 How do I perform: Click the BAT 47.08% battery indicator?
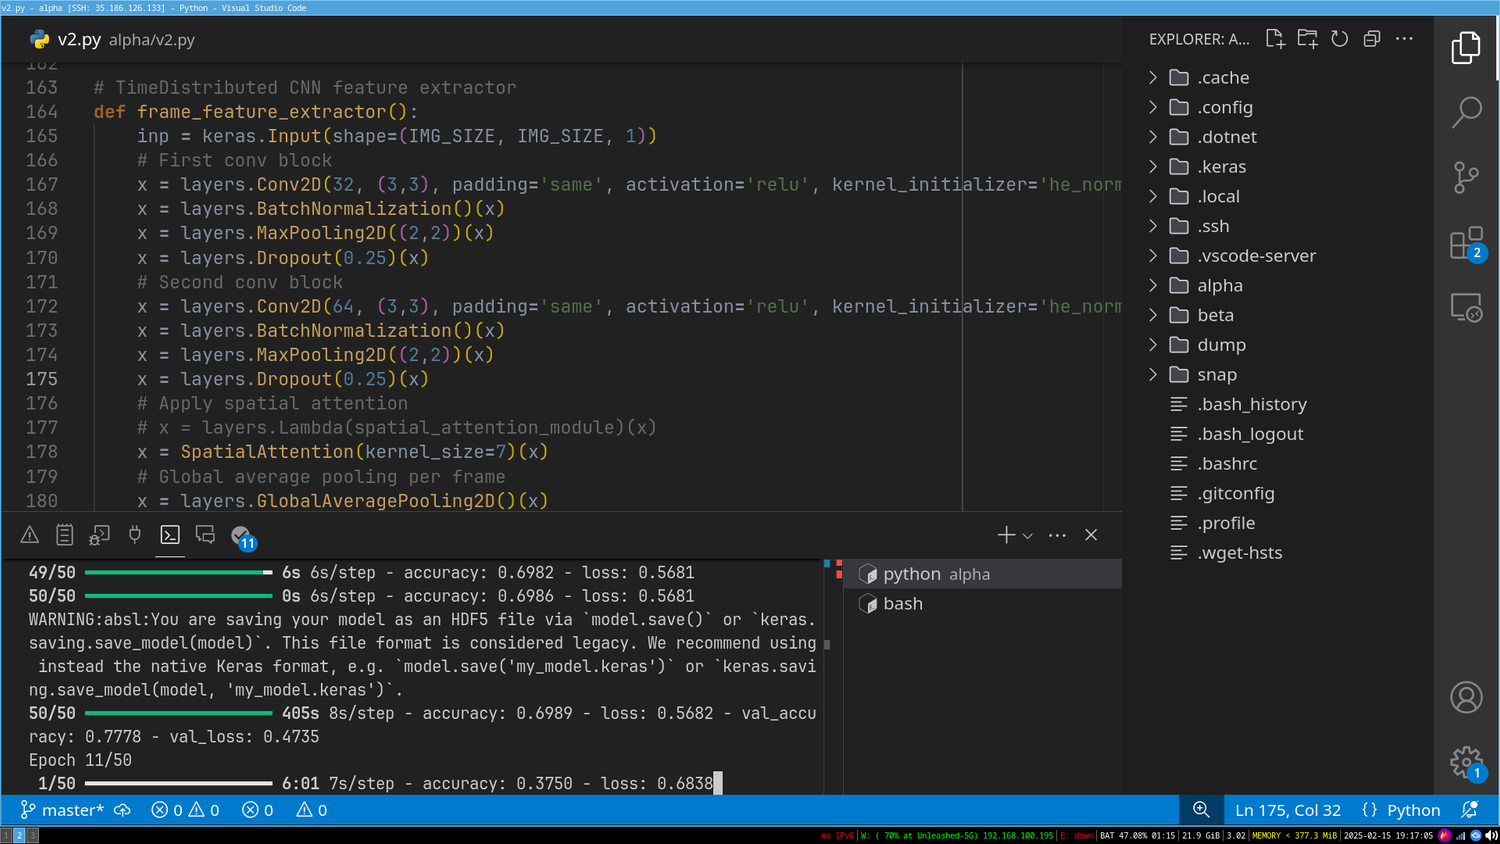click(1137, 835)
